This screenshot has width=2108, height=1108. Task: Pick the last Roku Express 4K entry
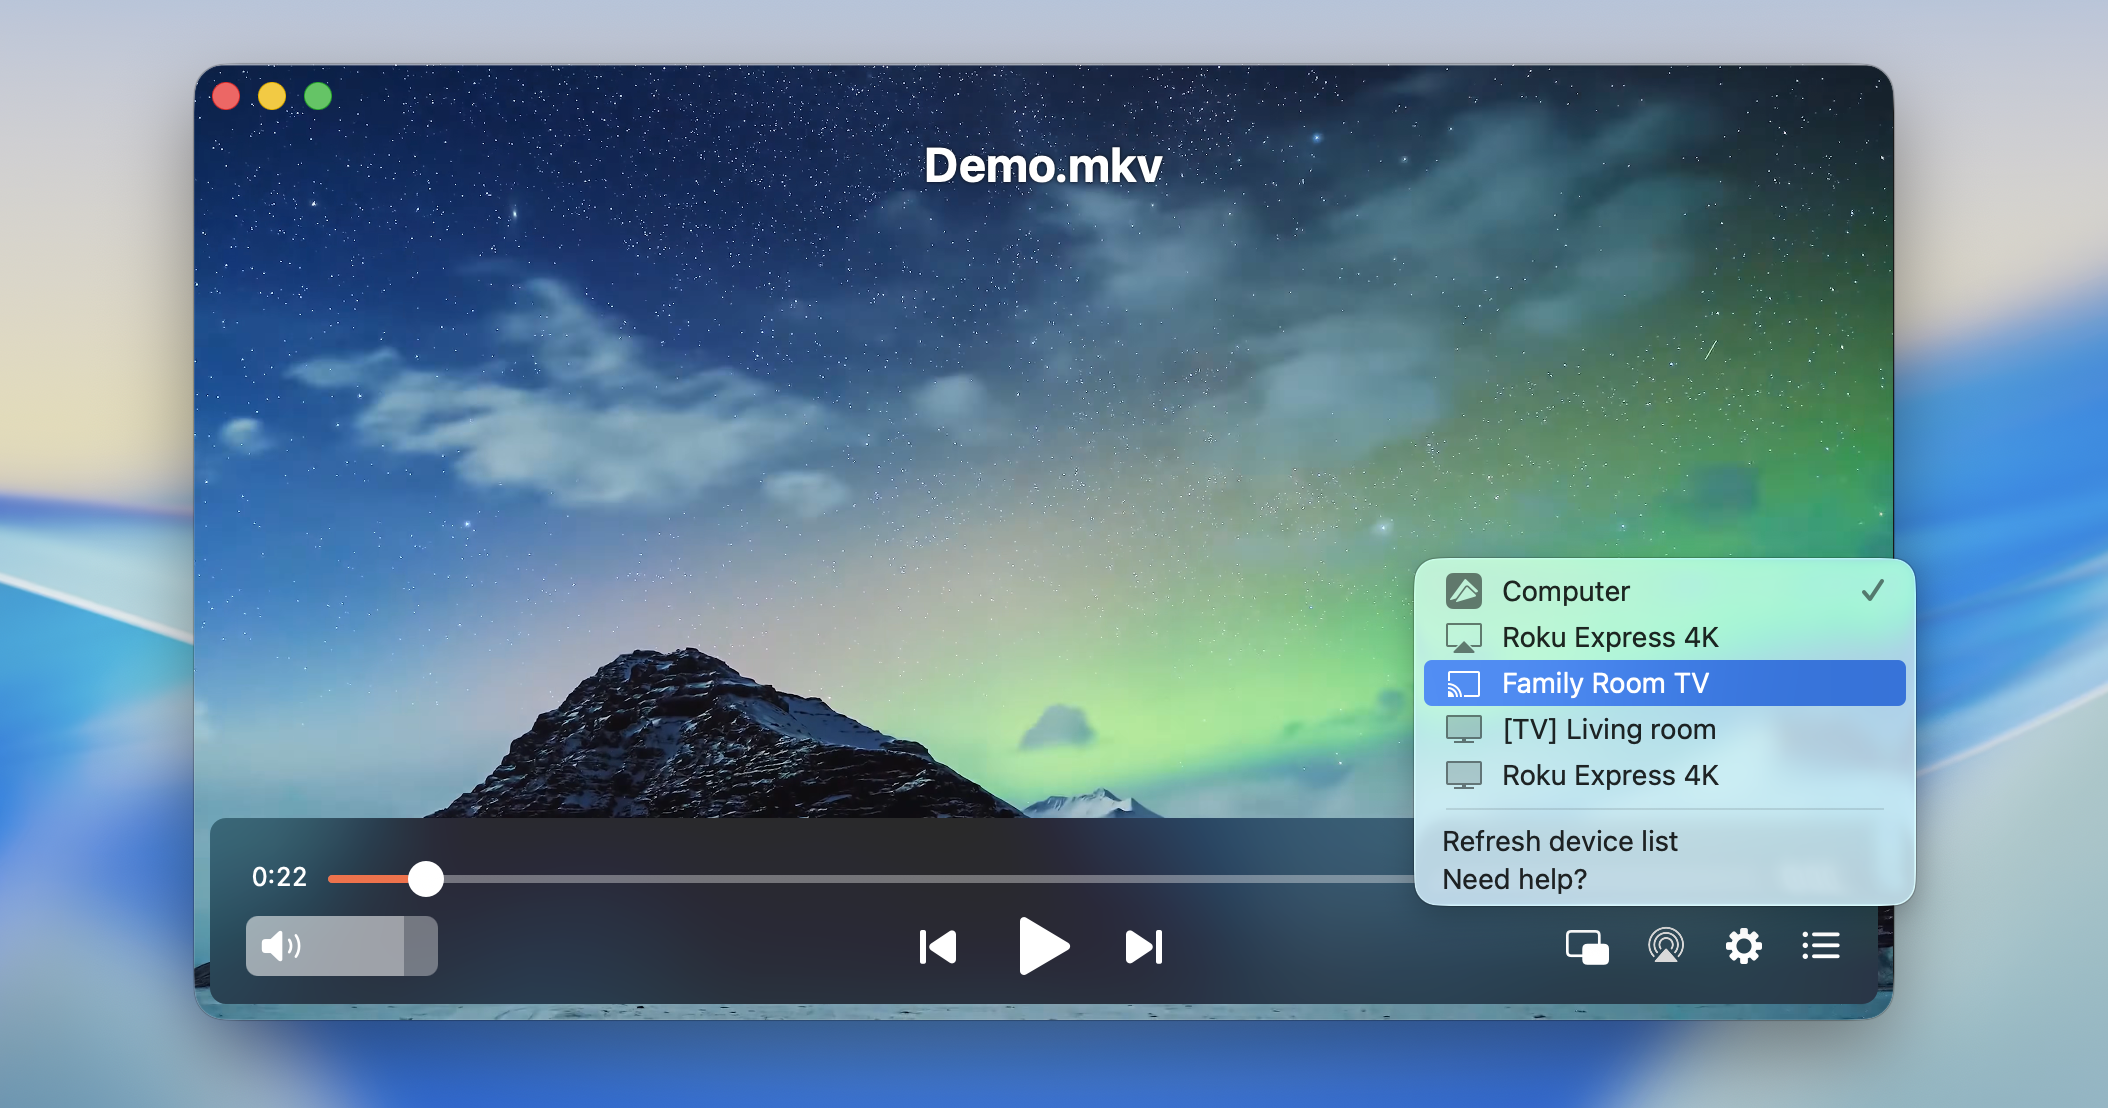[x=1609, y=775]
